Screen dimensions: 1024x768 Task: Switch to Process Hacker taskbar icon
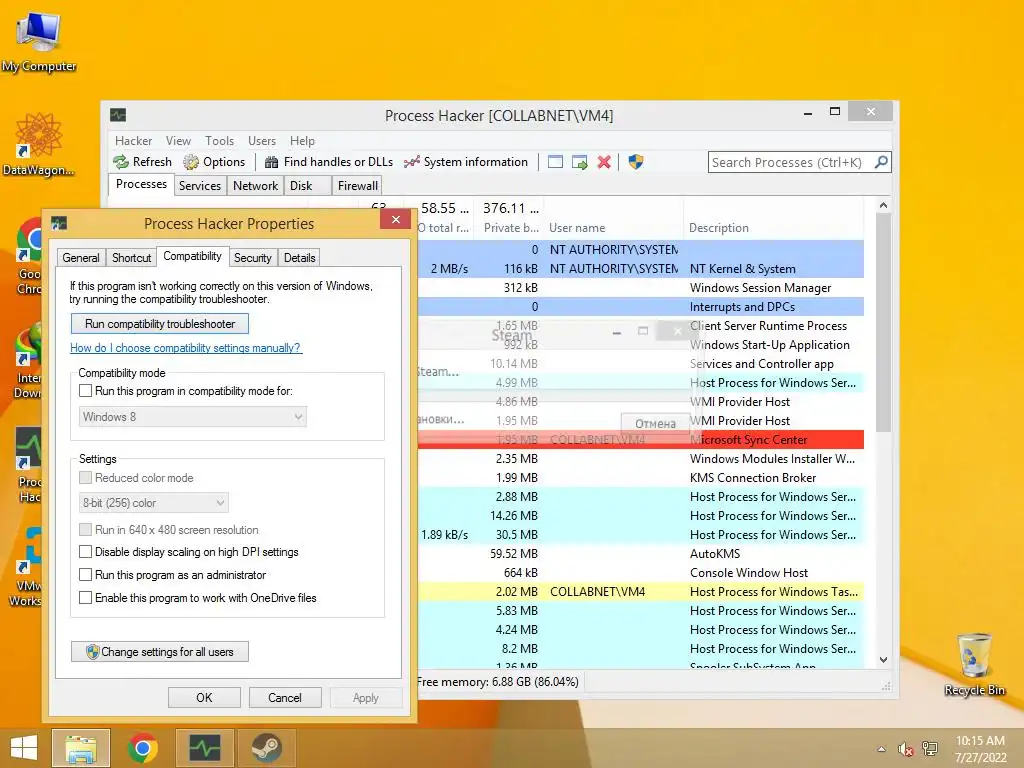click(x=205, y=748)
